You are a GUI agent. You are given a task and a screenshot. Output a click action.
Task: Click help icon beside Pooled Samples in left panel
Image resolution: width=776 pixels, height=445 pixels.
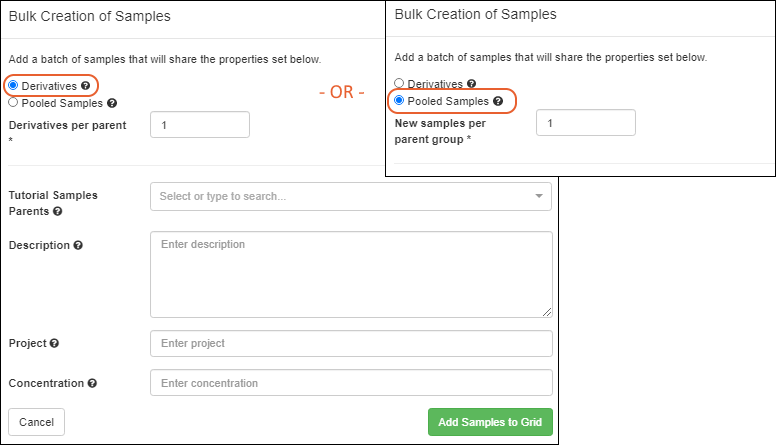[112, 103]
